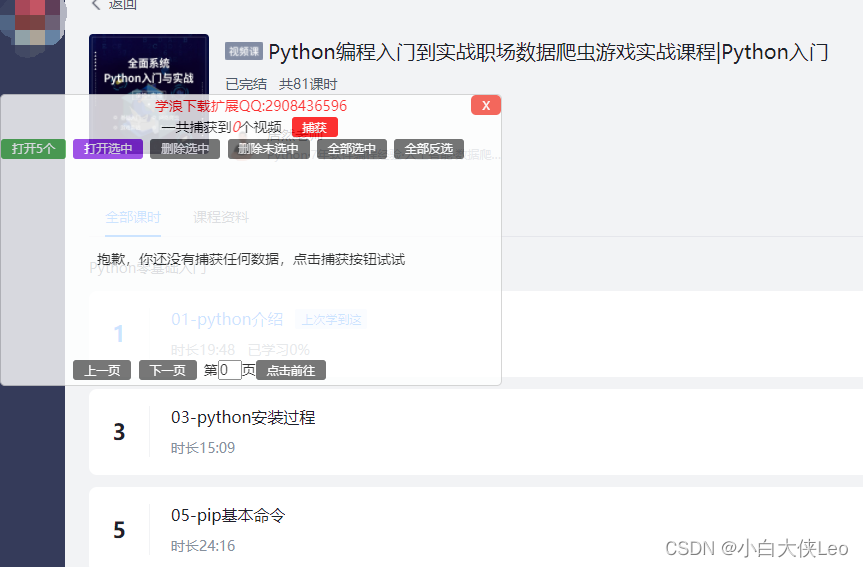863x567 pixels.
Task: Click the 删除未选中 button
Action: [x=269, y=149]
